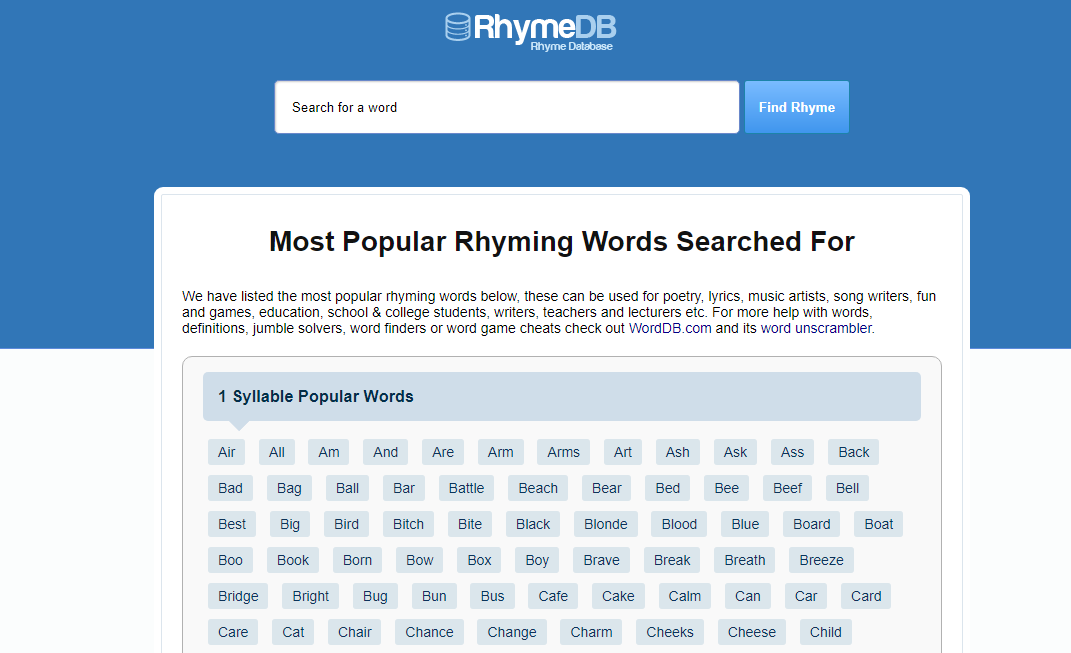Select the word All

pos(277,452)
